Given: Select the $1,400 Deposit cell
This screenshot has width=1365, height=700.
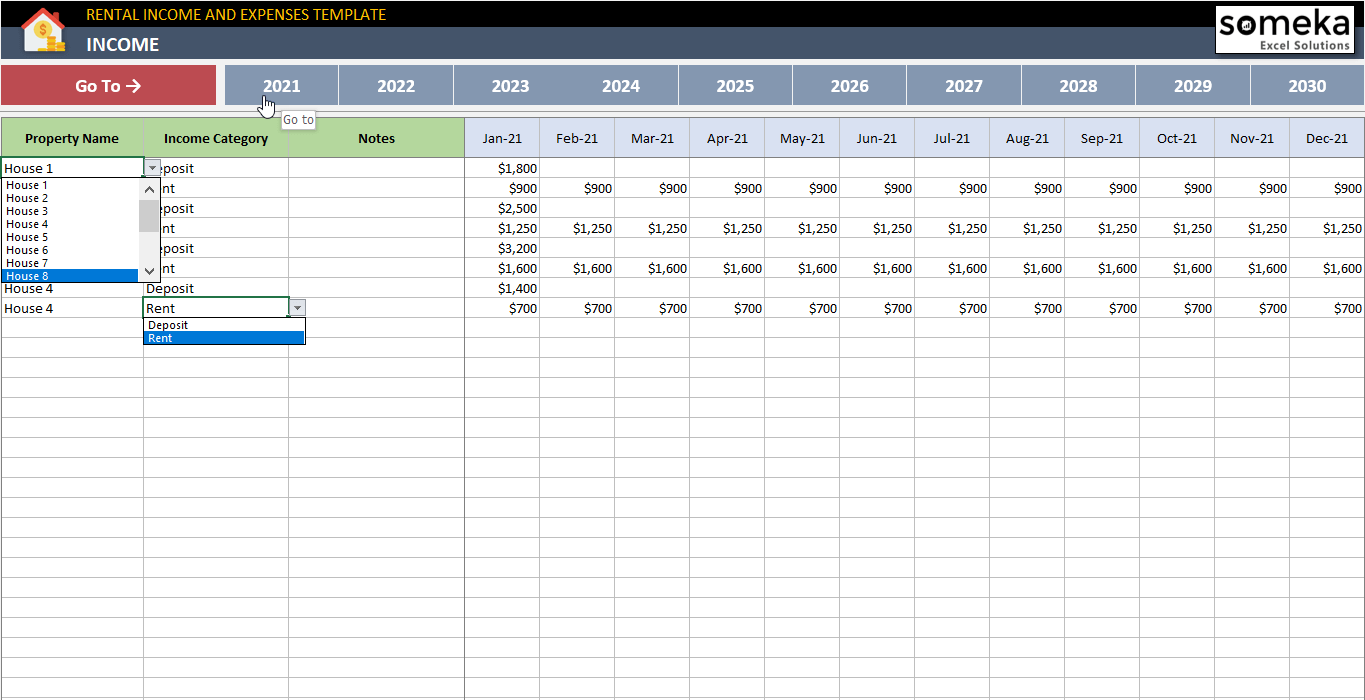Looking at the screenshot, I should (x=502, y=288).
